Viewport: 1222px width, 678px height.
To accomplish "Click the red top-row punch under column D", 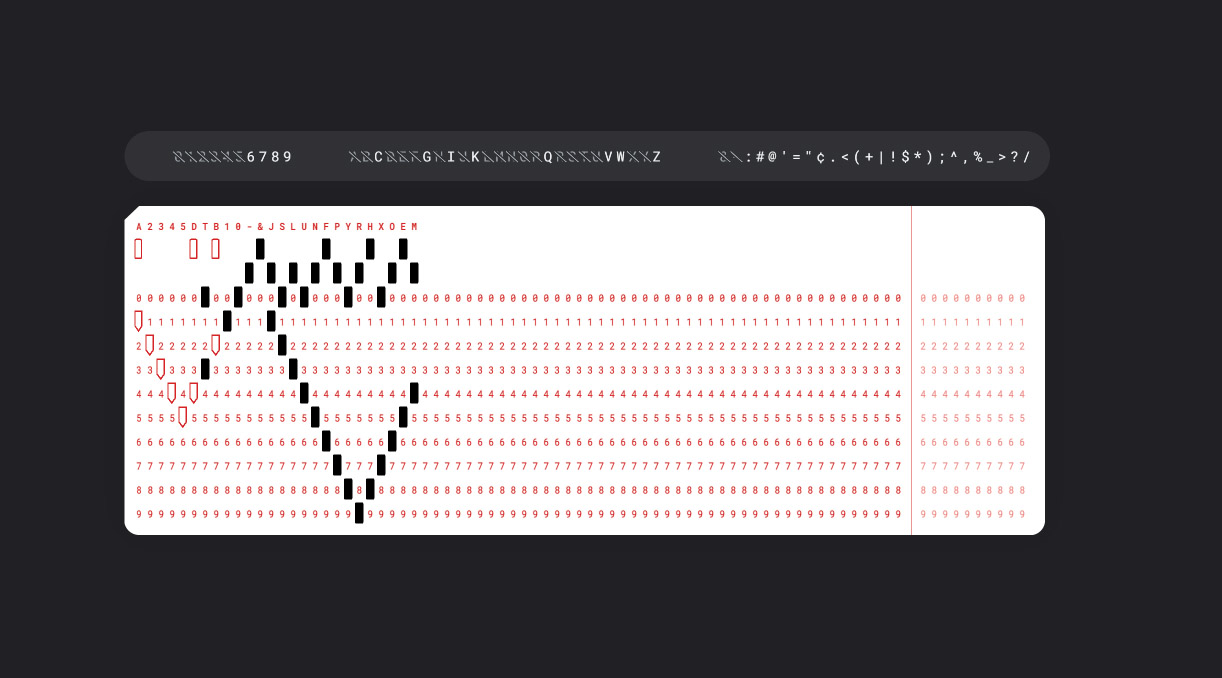I will 194,249.
